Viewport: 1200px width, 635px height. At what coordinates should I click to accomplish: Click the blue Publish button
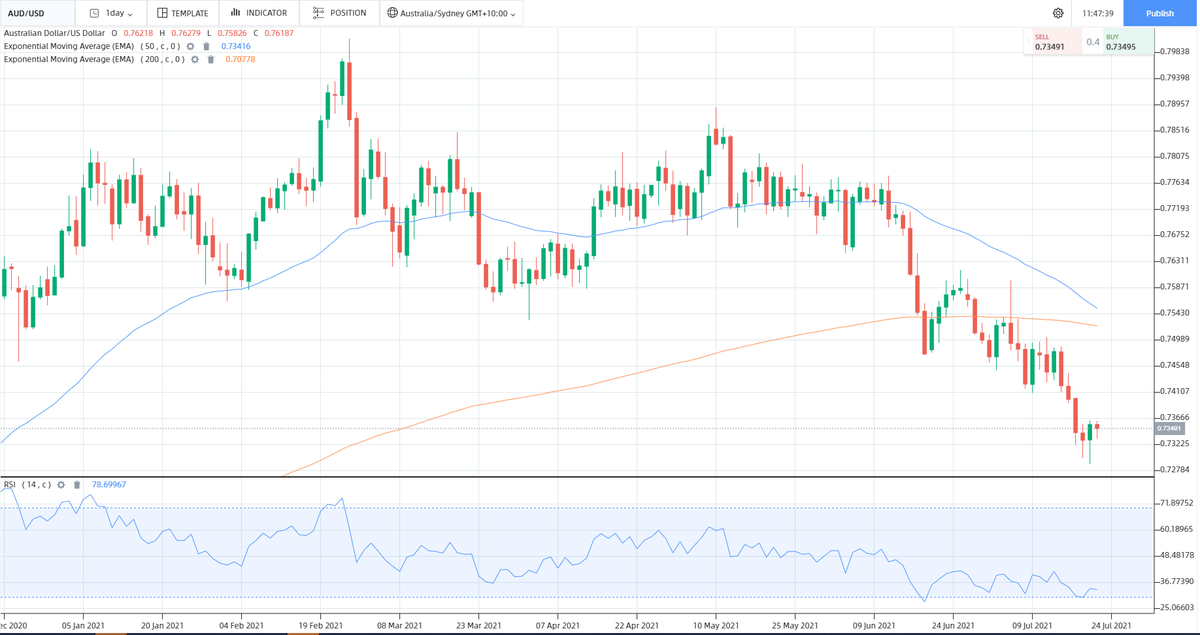(1160, 13)
